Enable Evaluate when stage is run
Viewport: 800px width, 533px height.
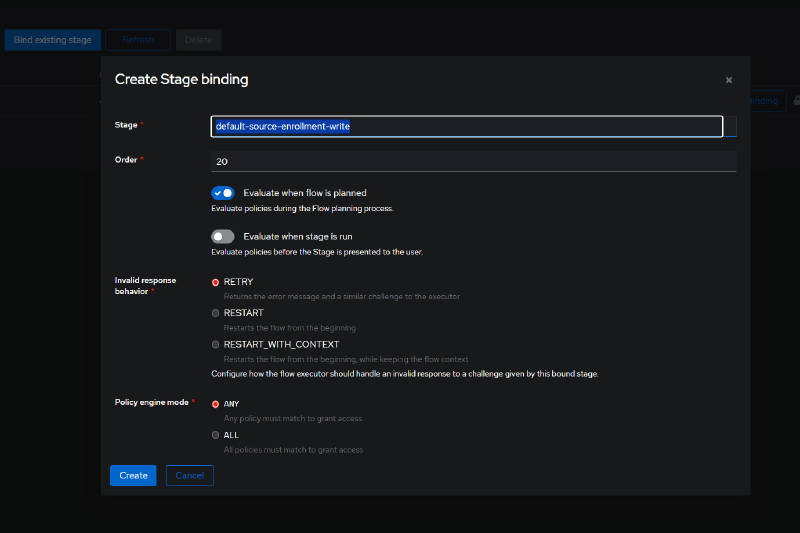(x=223, y=237)
